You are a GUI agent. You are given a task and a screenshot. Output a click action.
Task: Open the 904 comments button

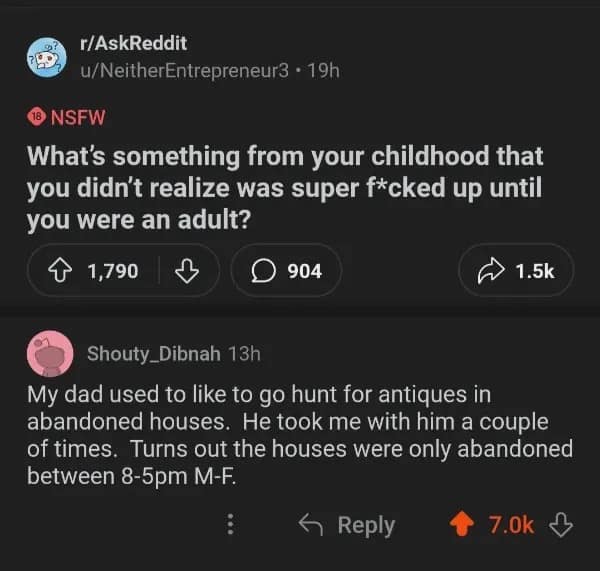click(x=285, y=270)
